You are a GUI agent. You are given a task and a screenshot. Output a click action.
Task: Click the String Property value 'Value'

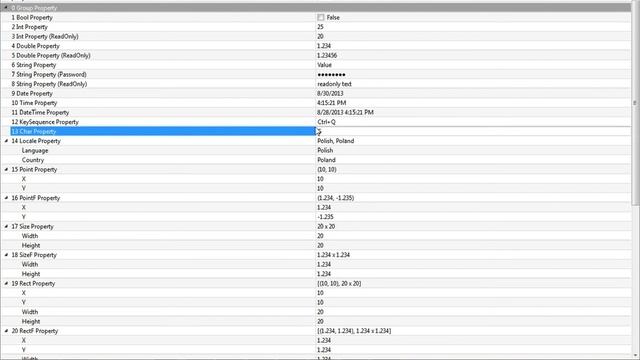pos(324,65)
